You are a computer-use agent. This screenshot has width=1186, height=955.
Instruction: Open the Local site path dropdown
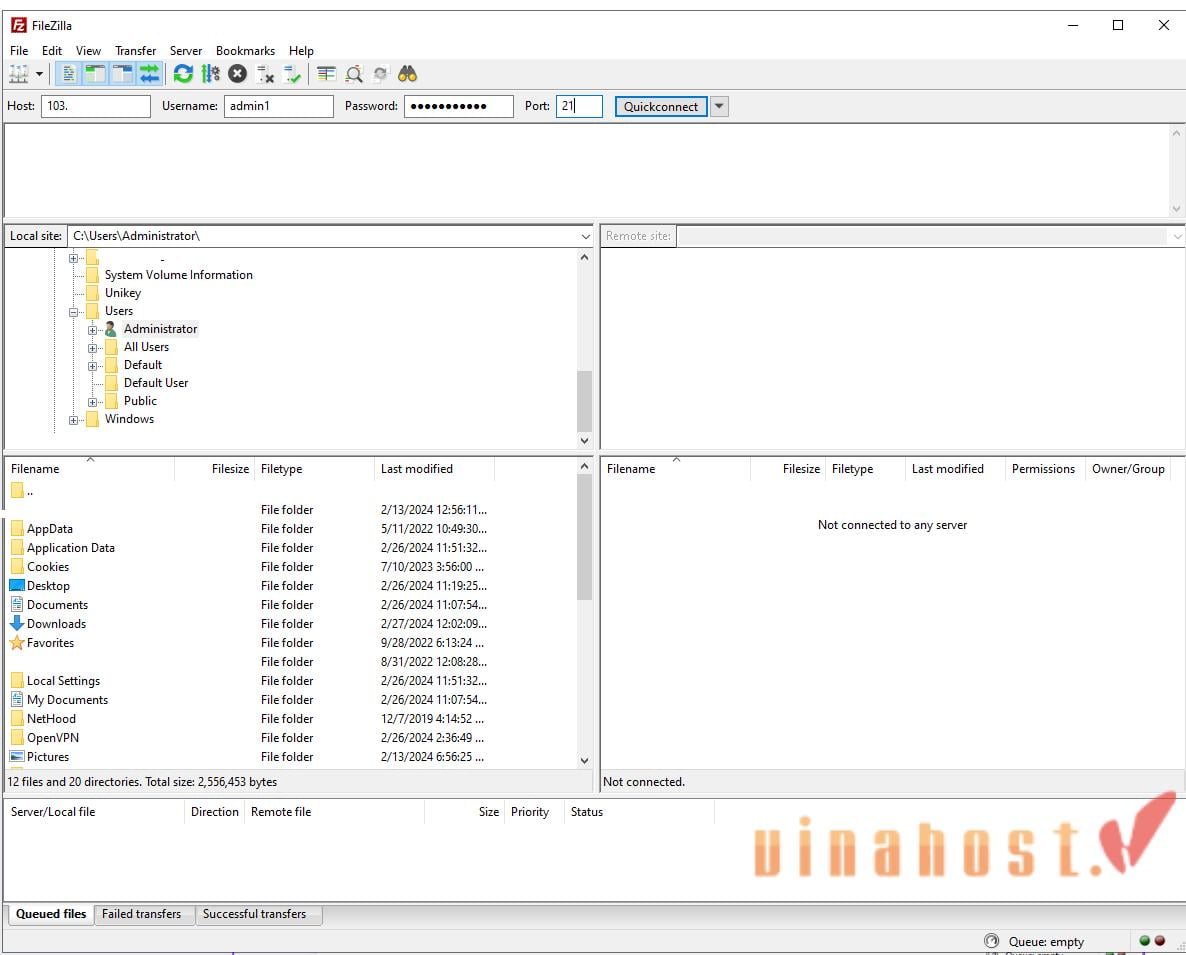585,237
